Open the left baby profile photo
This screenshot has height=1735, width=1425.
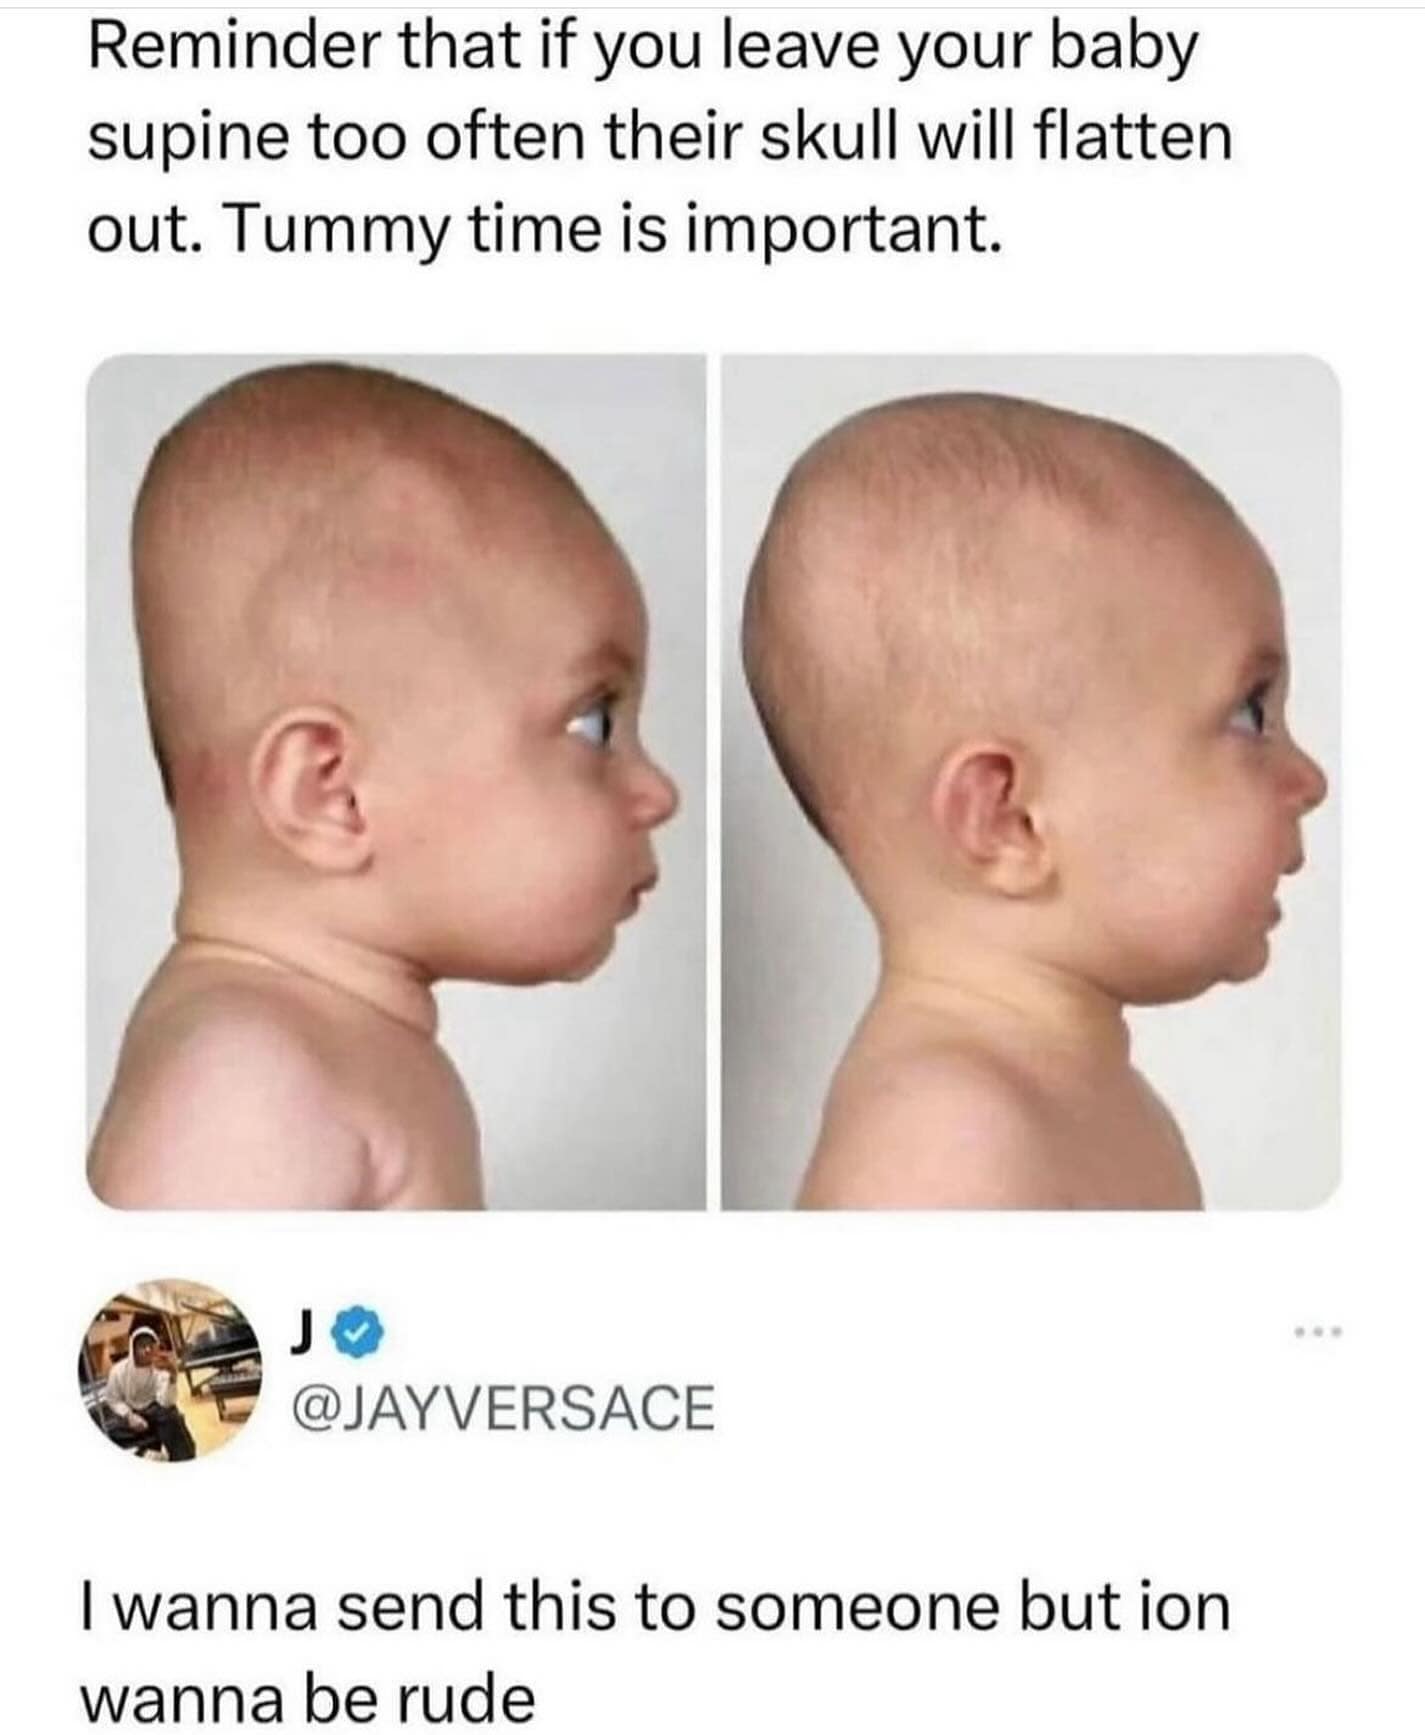pos(396,782)
